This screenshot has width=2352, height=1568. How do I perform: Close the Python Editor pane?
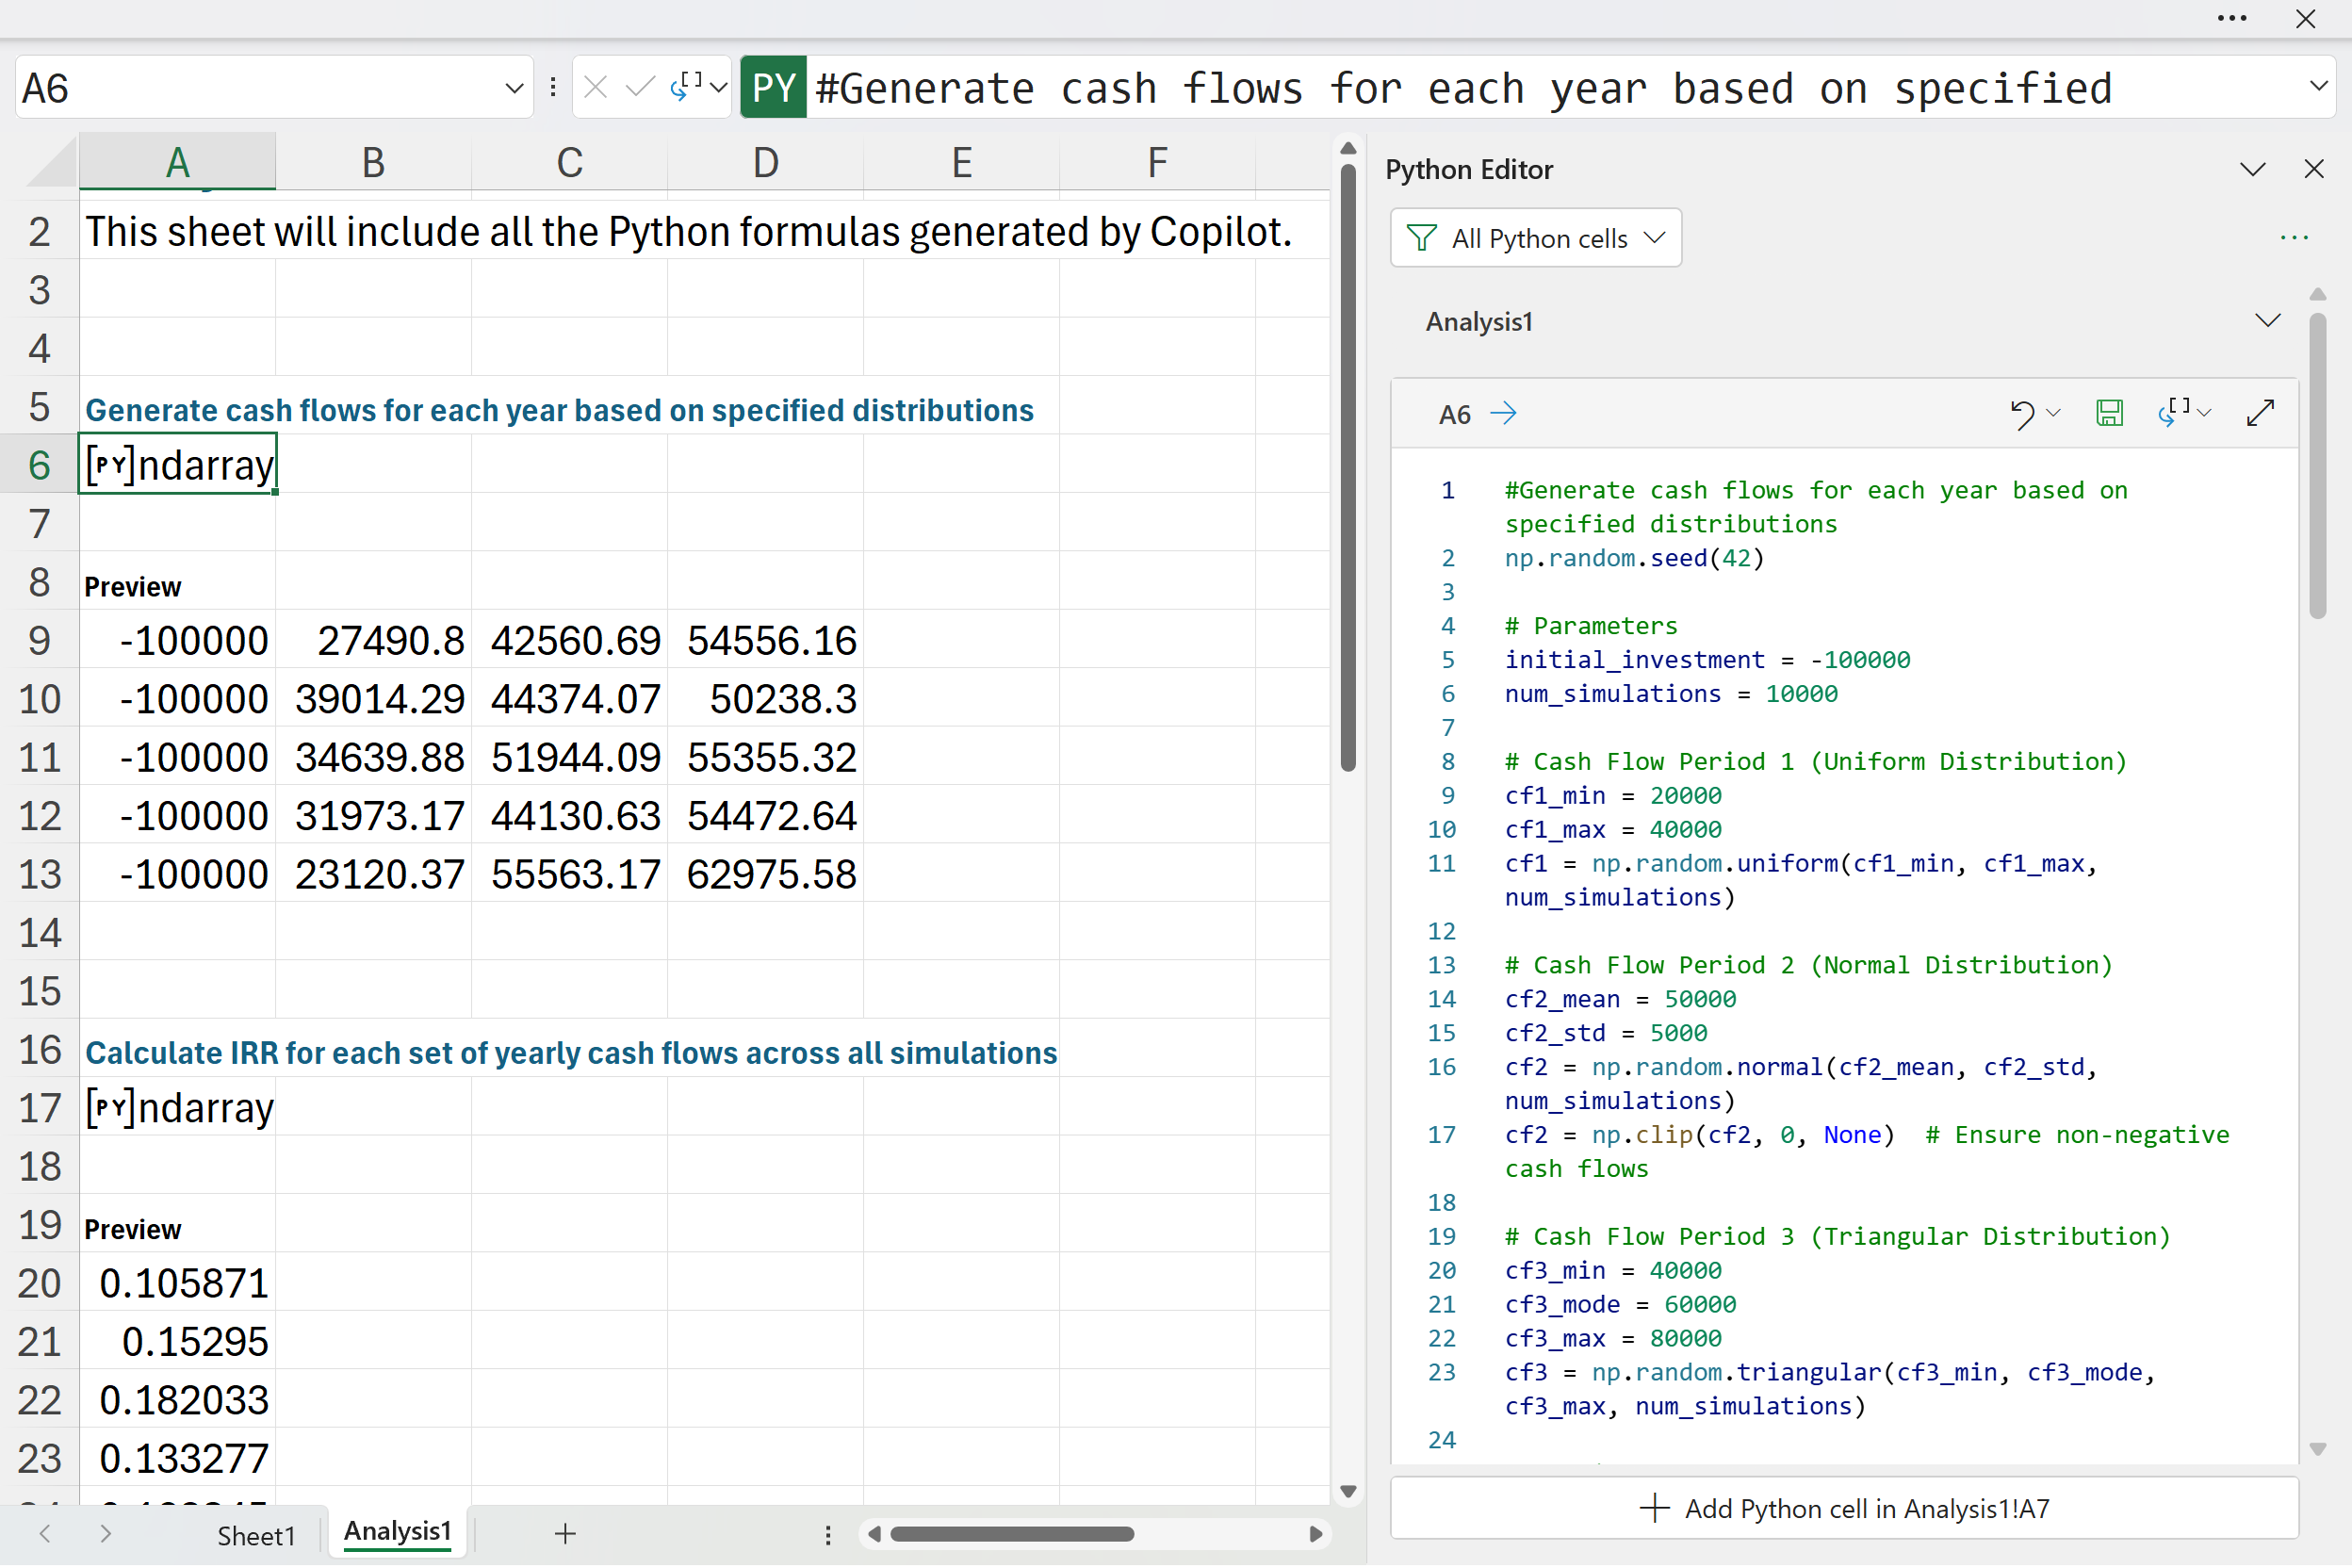click(2313, 169)
